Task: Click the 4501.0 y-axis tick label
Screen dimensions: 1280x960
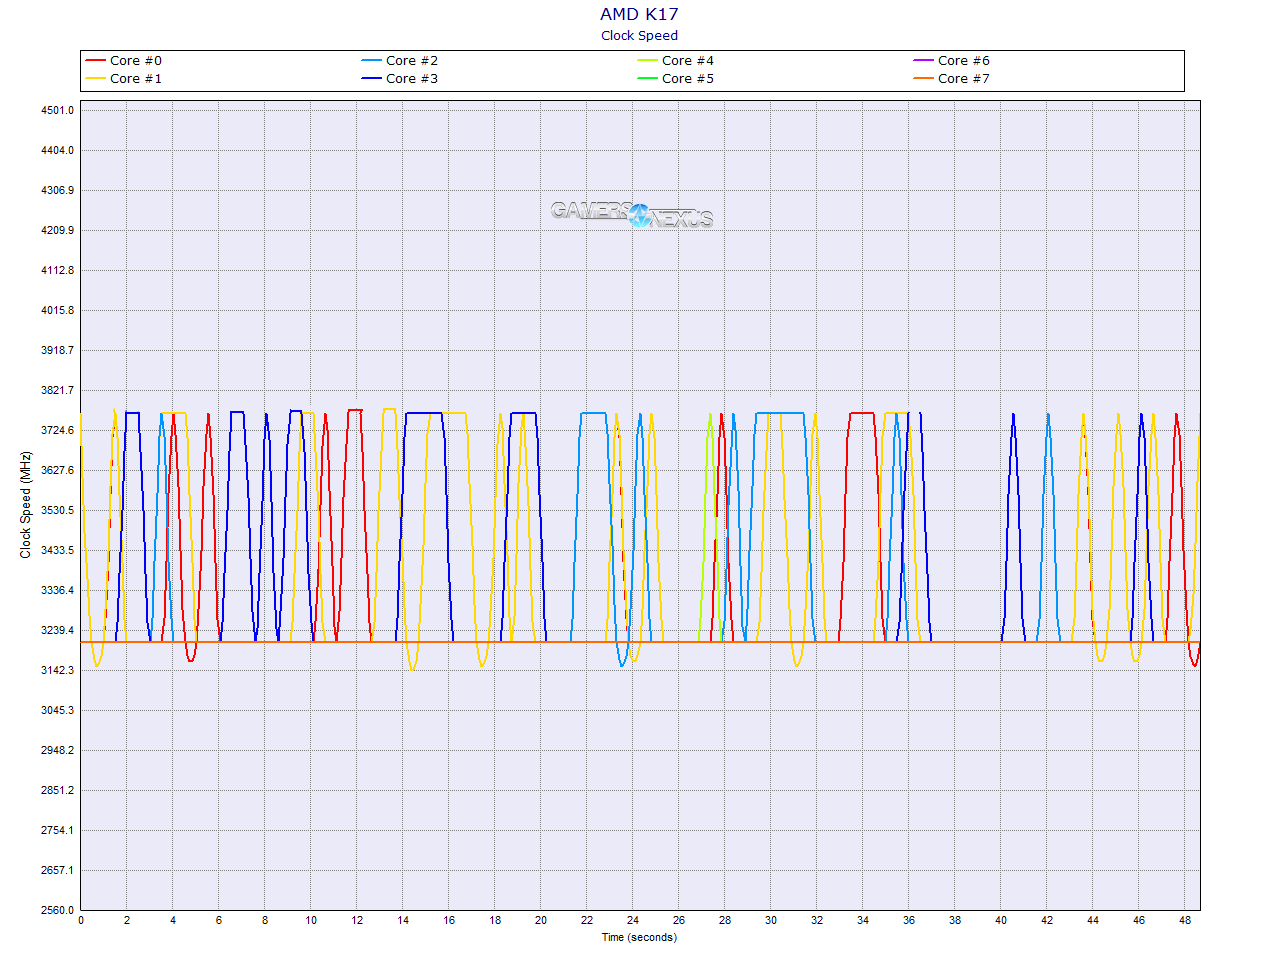Action: [x=57, y=110]
